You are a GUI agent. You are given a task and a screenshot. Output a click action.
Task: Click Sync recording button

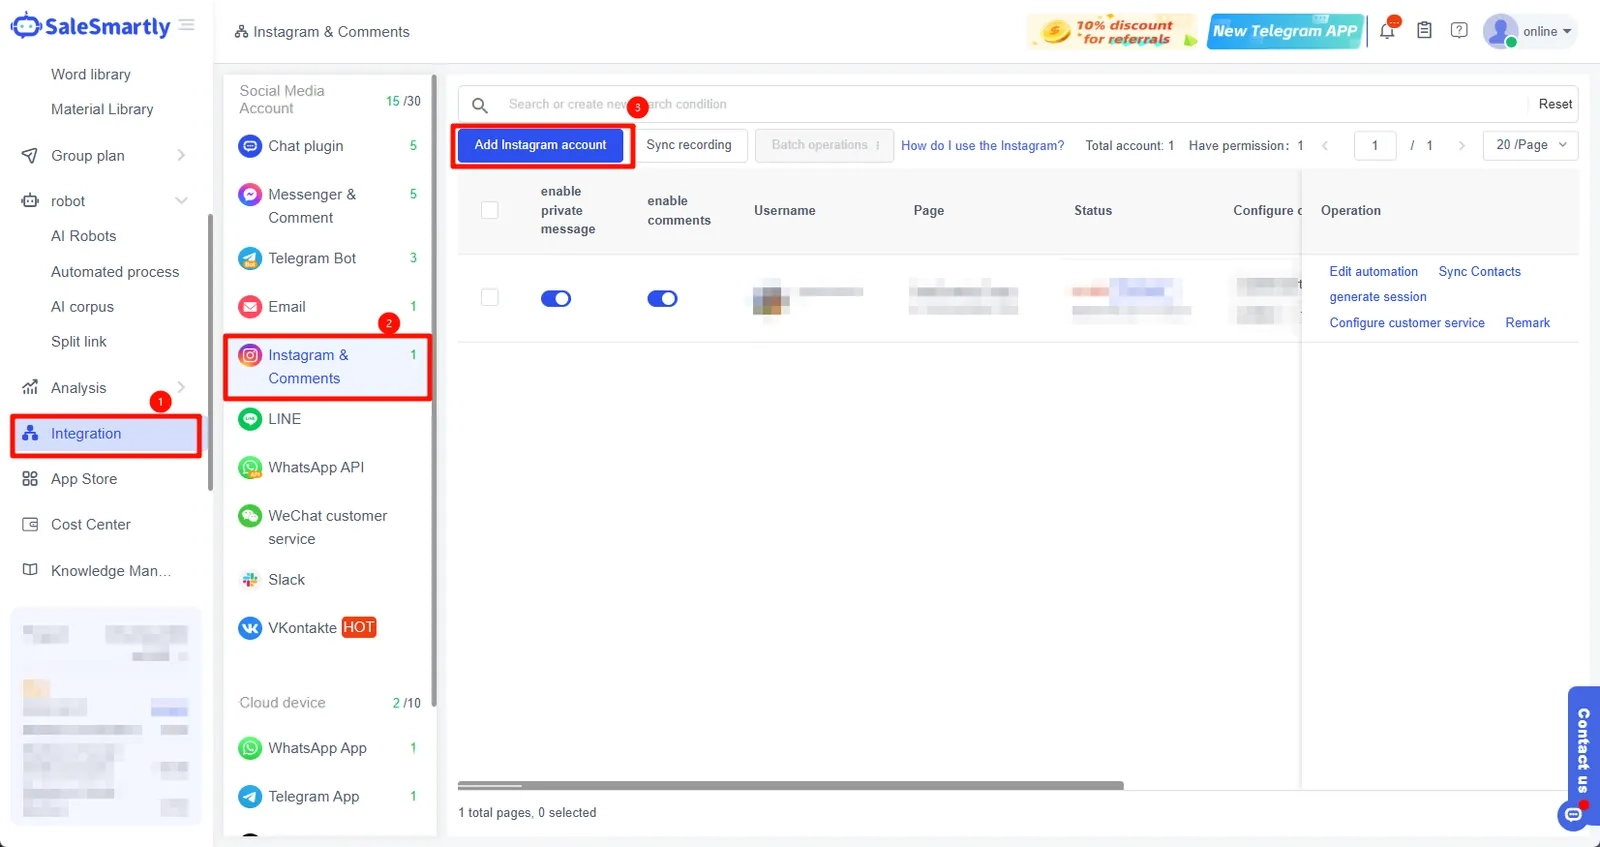[689, 145]
